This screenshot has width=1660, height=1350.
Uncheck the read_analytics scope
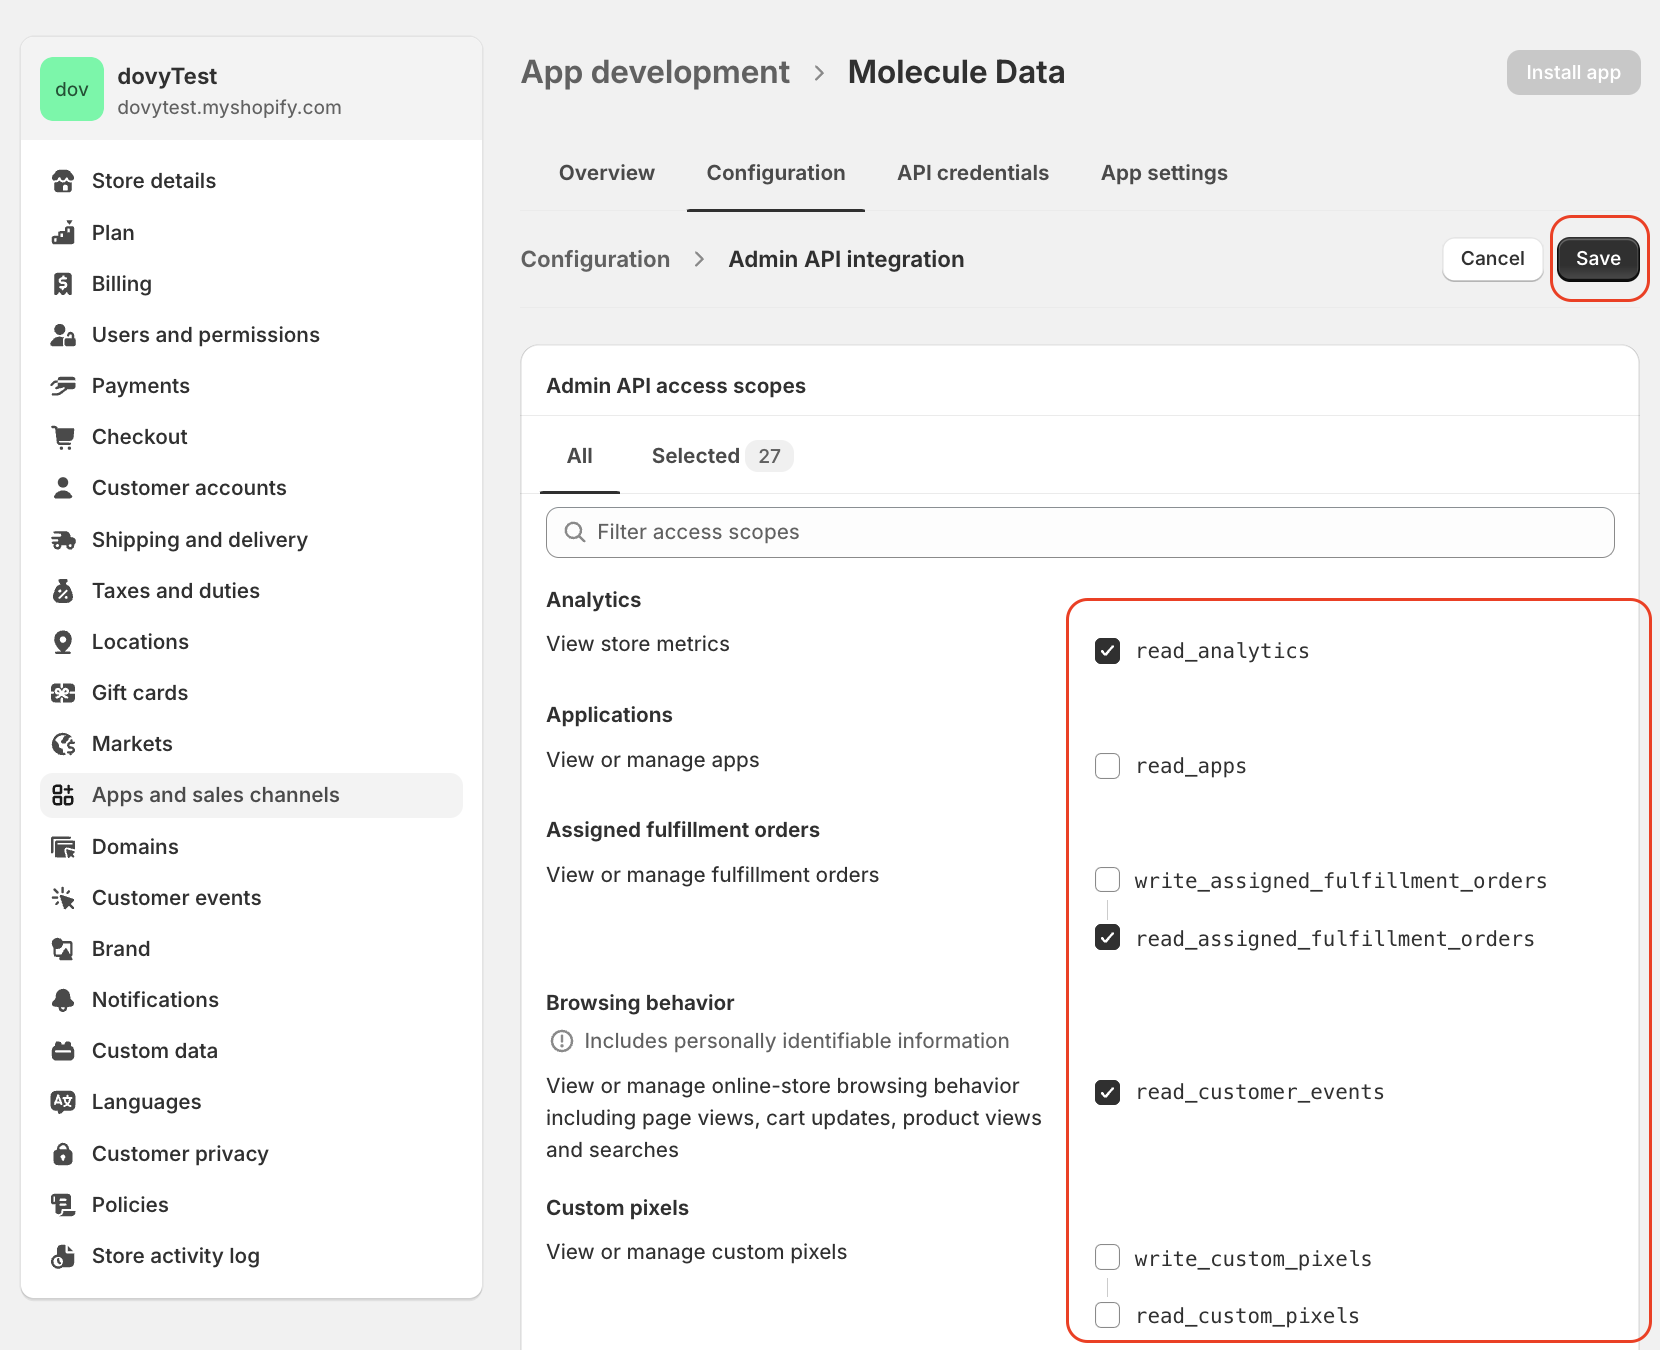pyautogui.click(x=1107, y=651)
